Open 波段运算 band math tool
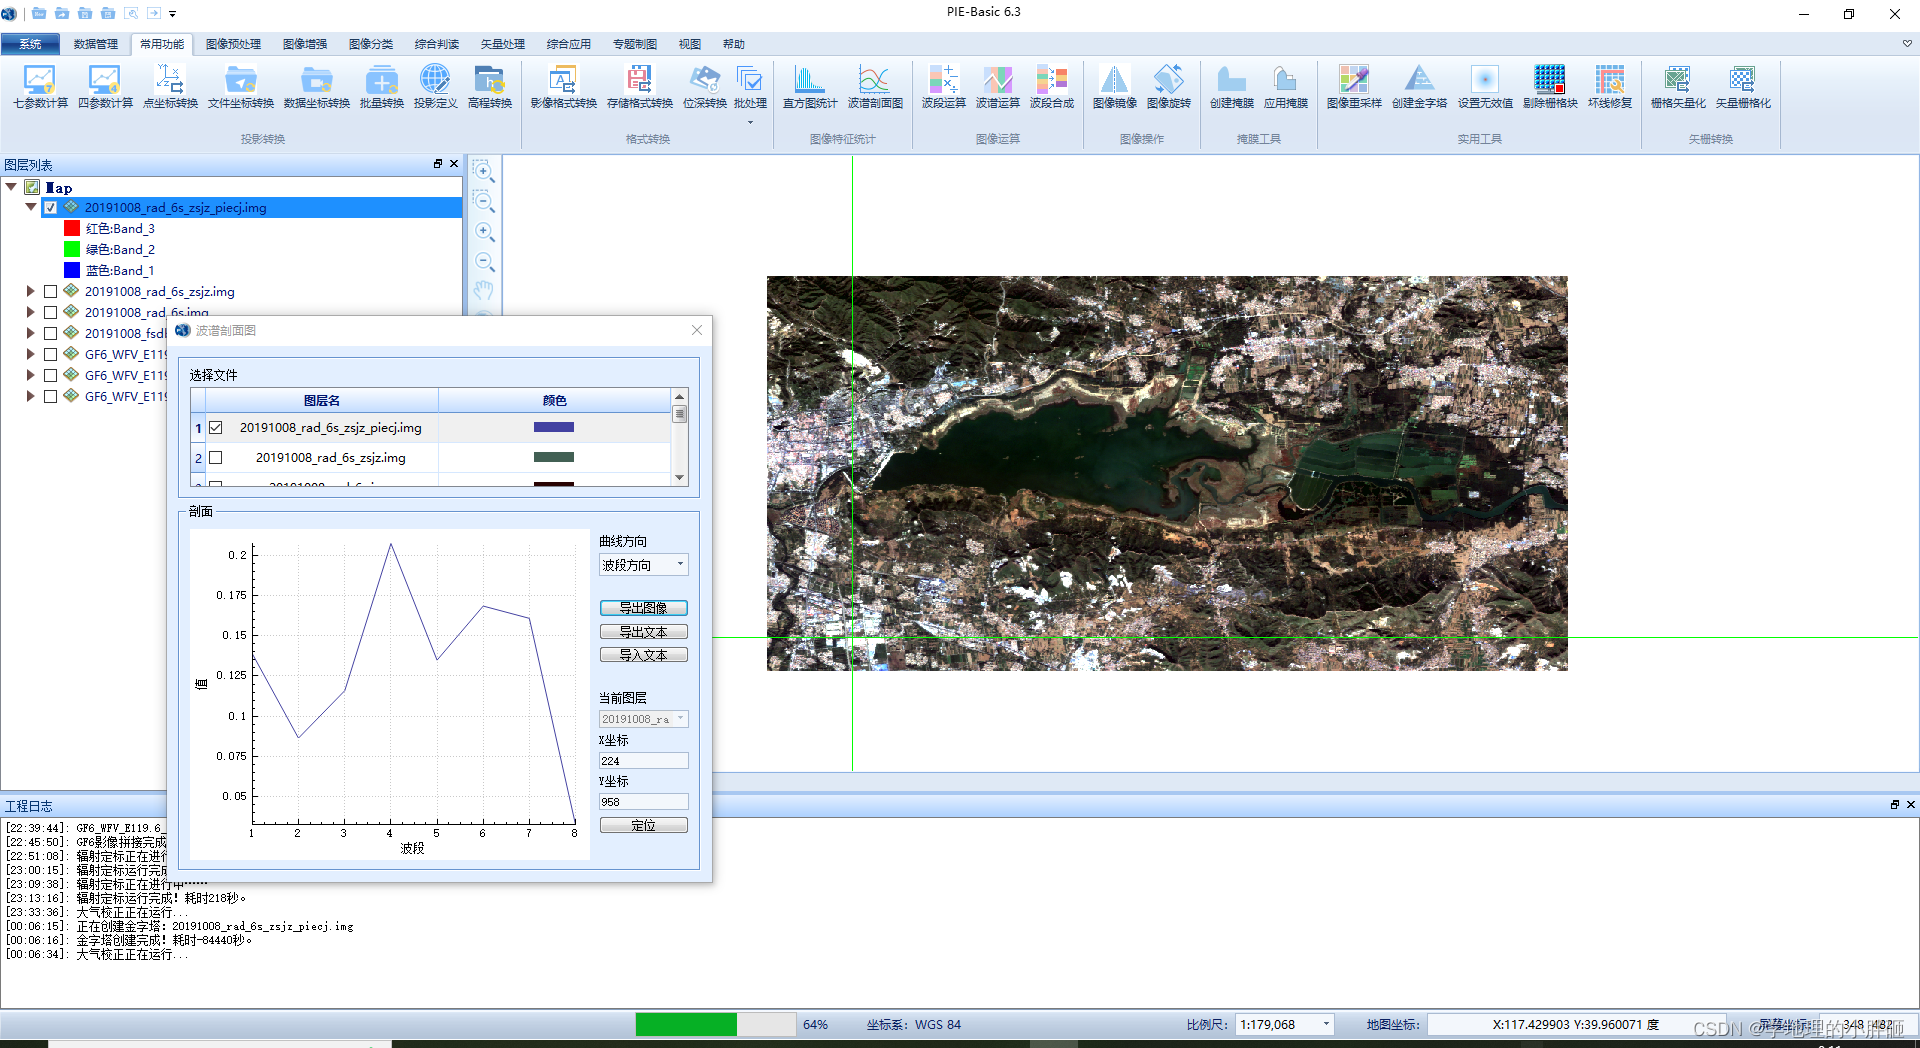Viewport: 1920px width, 1048px height. (x=943, y=86)
